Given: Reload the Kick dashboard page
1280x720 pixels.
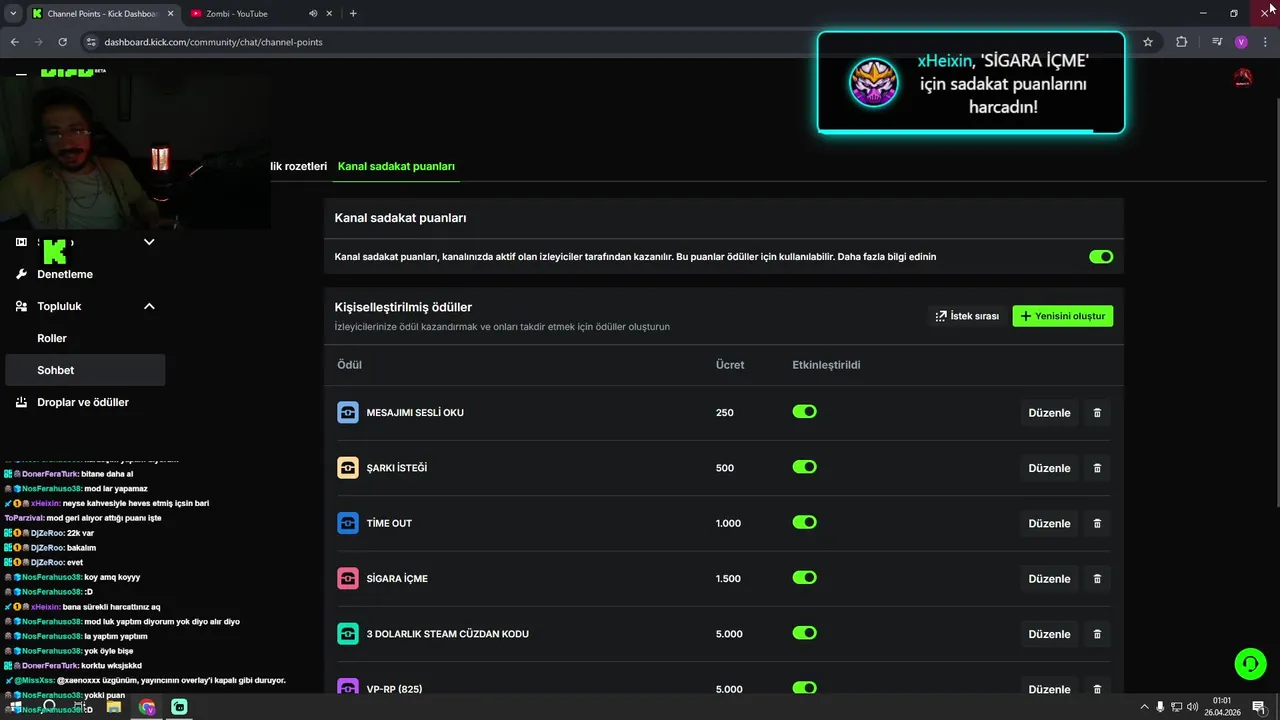Looking at the screenshot, I should point(62,42).
